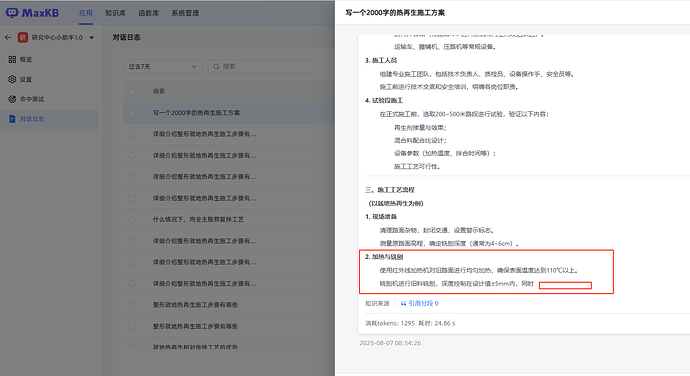Open the 设置 gear icon in sidebar
This screenshot has height=376, width=690.
(12, 79)
